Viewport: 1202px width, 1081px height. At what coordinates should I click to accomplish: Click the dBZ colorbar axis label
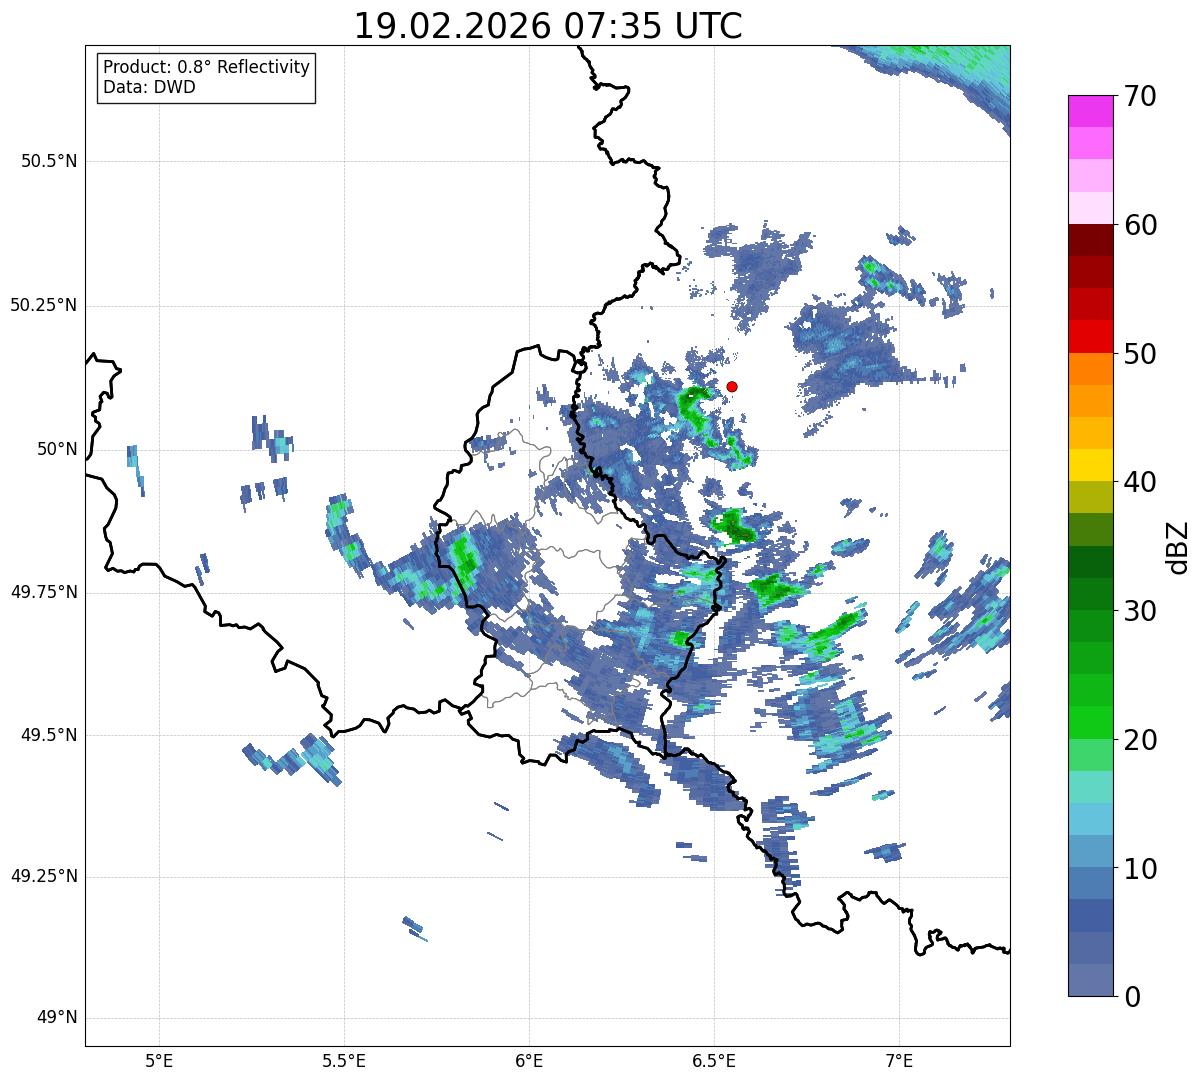coord(1179,546)
